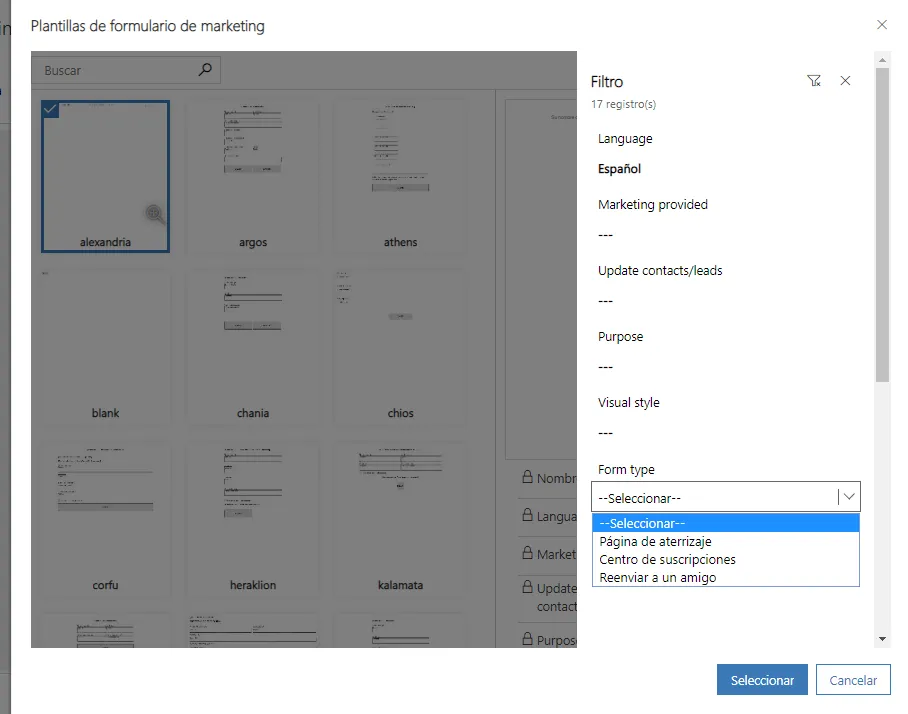Select the blank template
The image size is (908, 714).
point(105,347)
